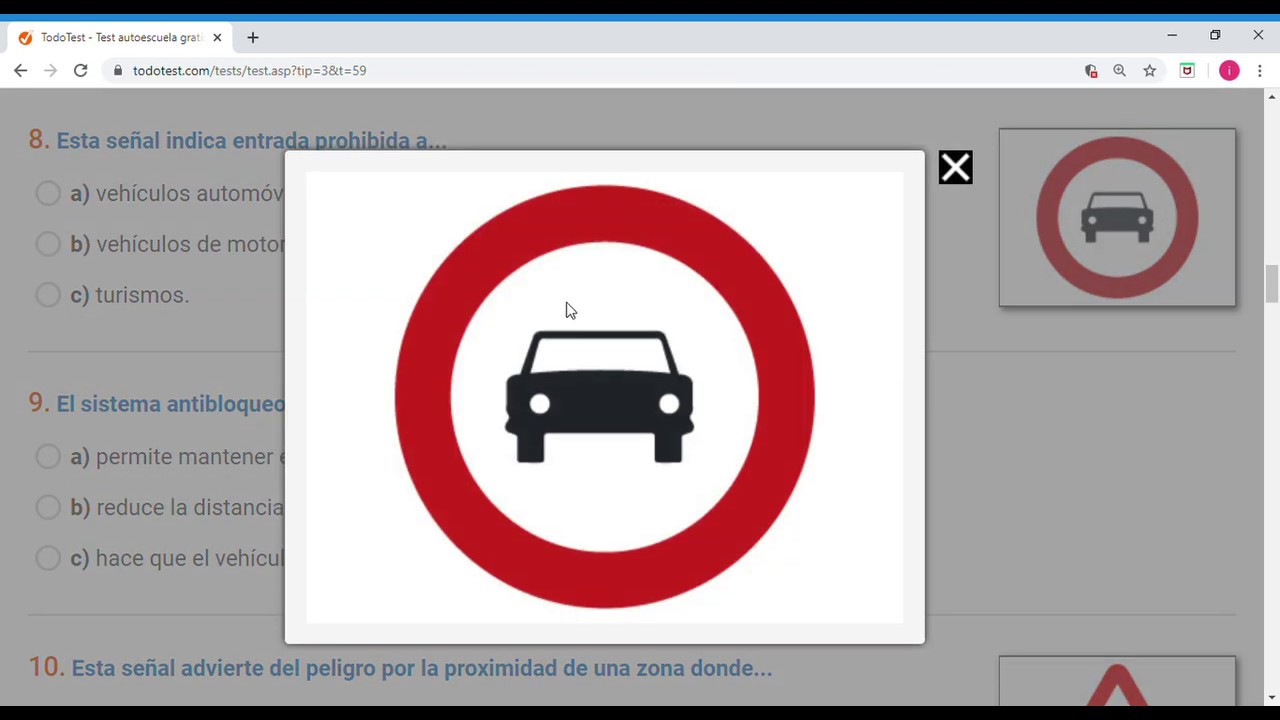View site security lock info
The height and width of the screenshot is (720, 1280).
118,71
